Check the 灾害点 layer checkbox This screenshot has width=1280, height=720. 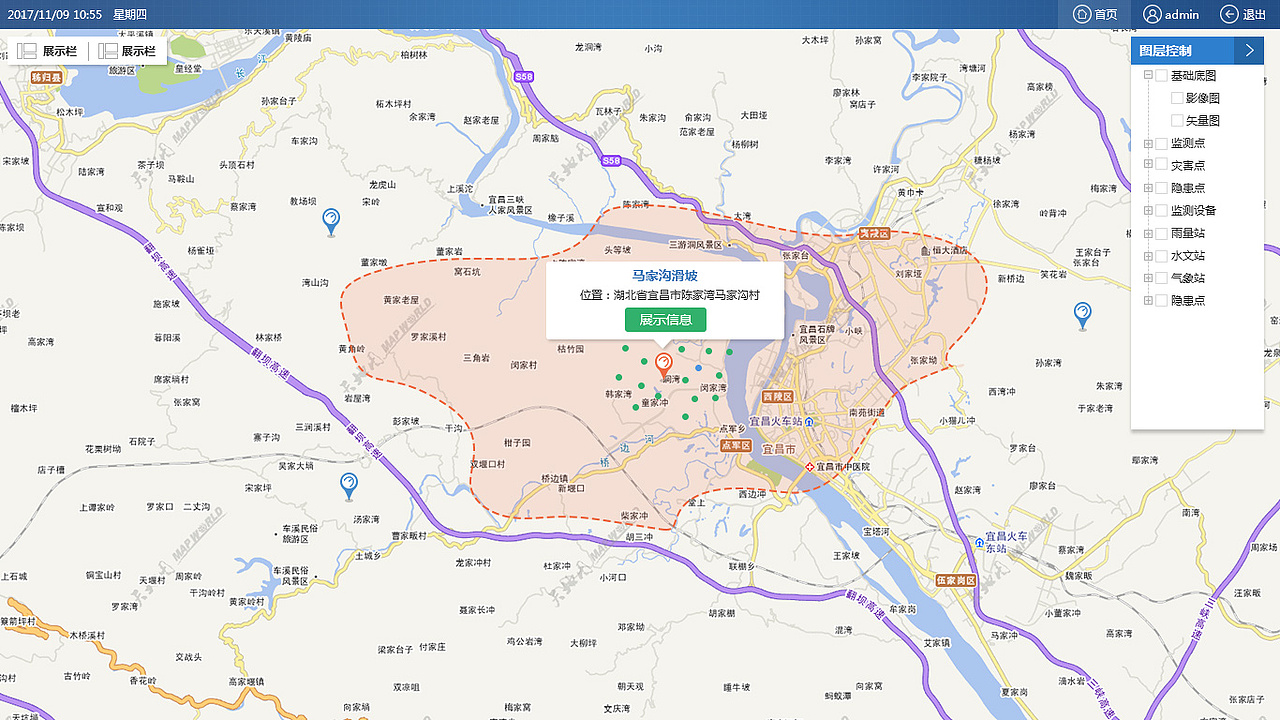pos(1162,165)
